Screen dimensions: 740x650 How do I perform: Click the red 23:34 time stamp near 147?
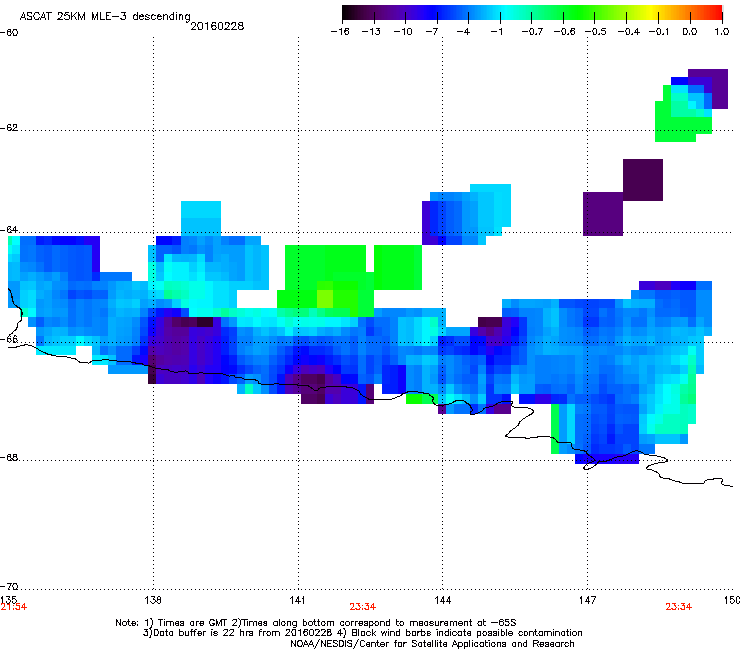[679, 607]
